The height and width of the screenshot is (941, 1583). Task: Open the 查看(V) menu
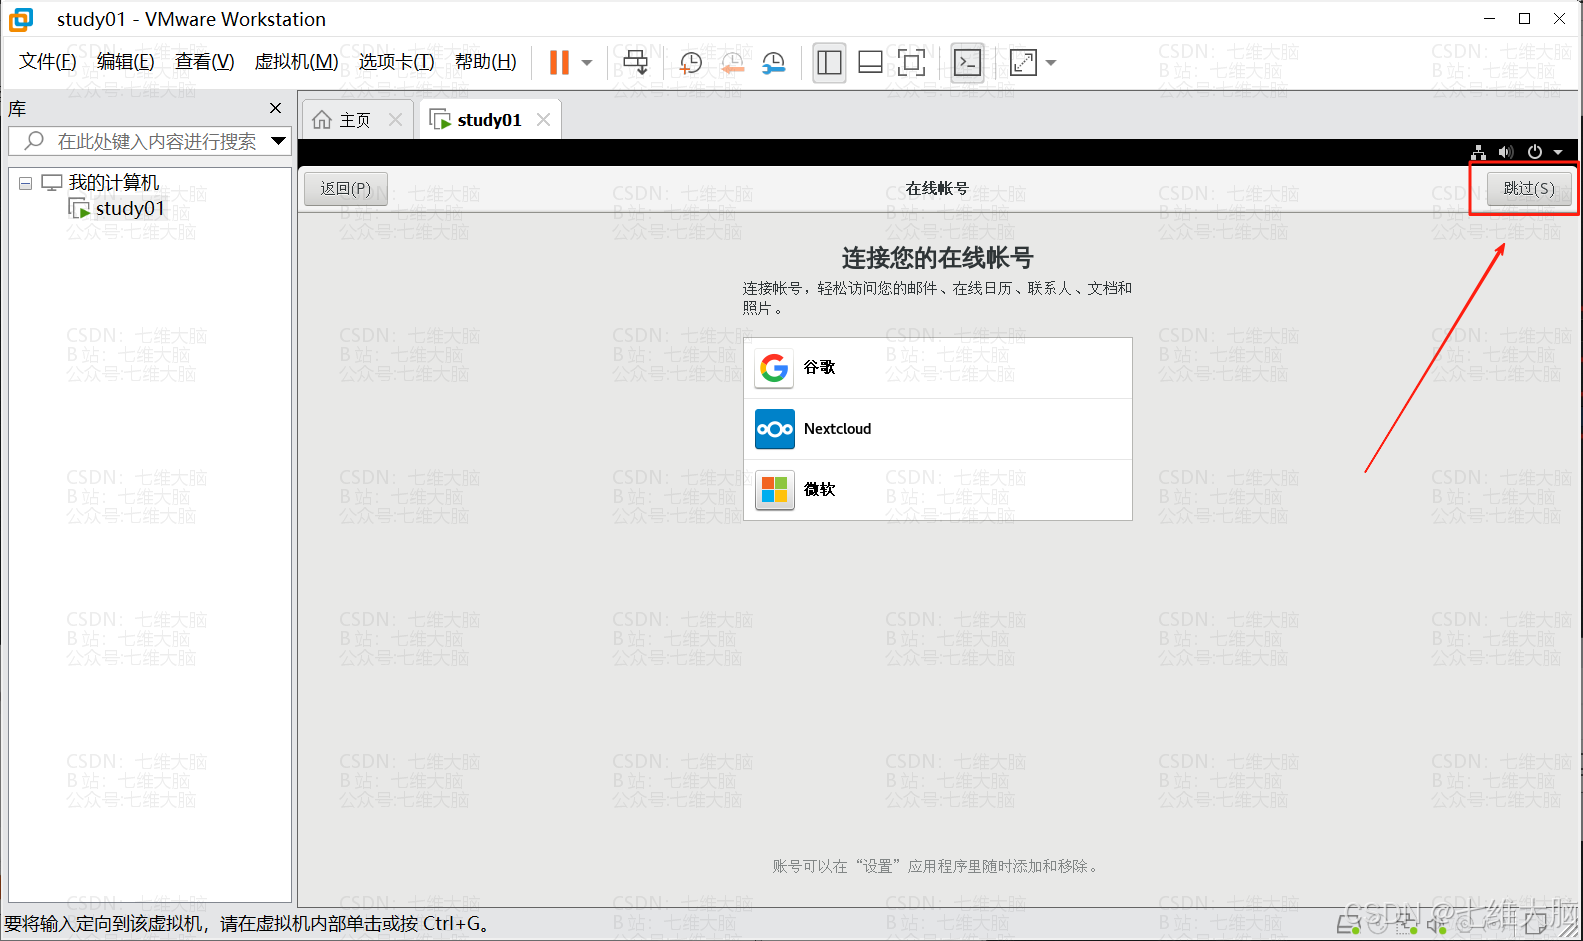pos(205,62)
